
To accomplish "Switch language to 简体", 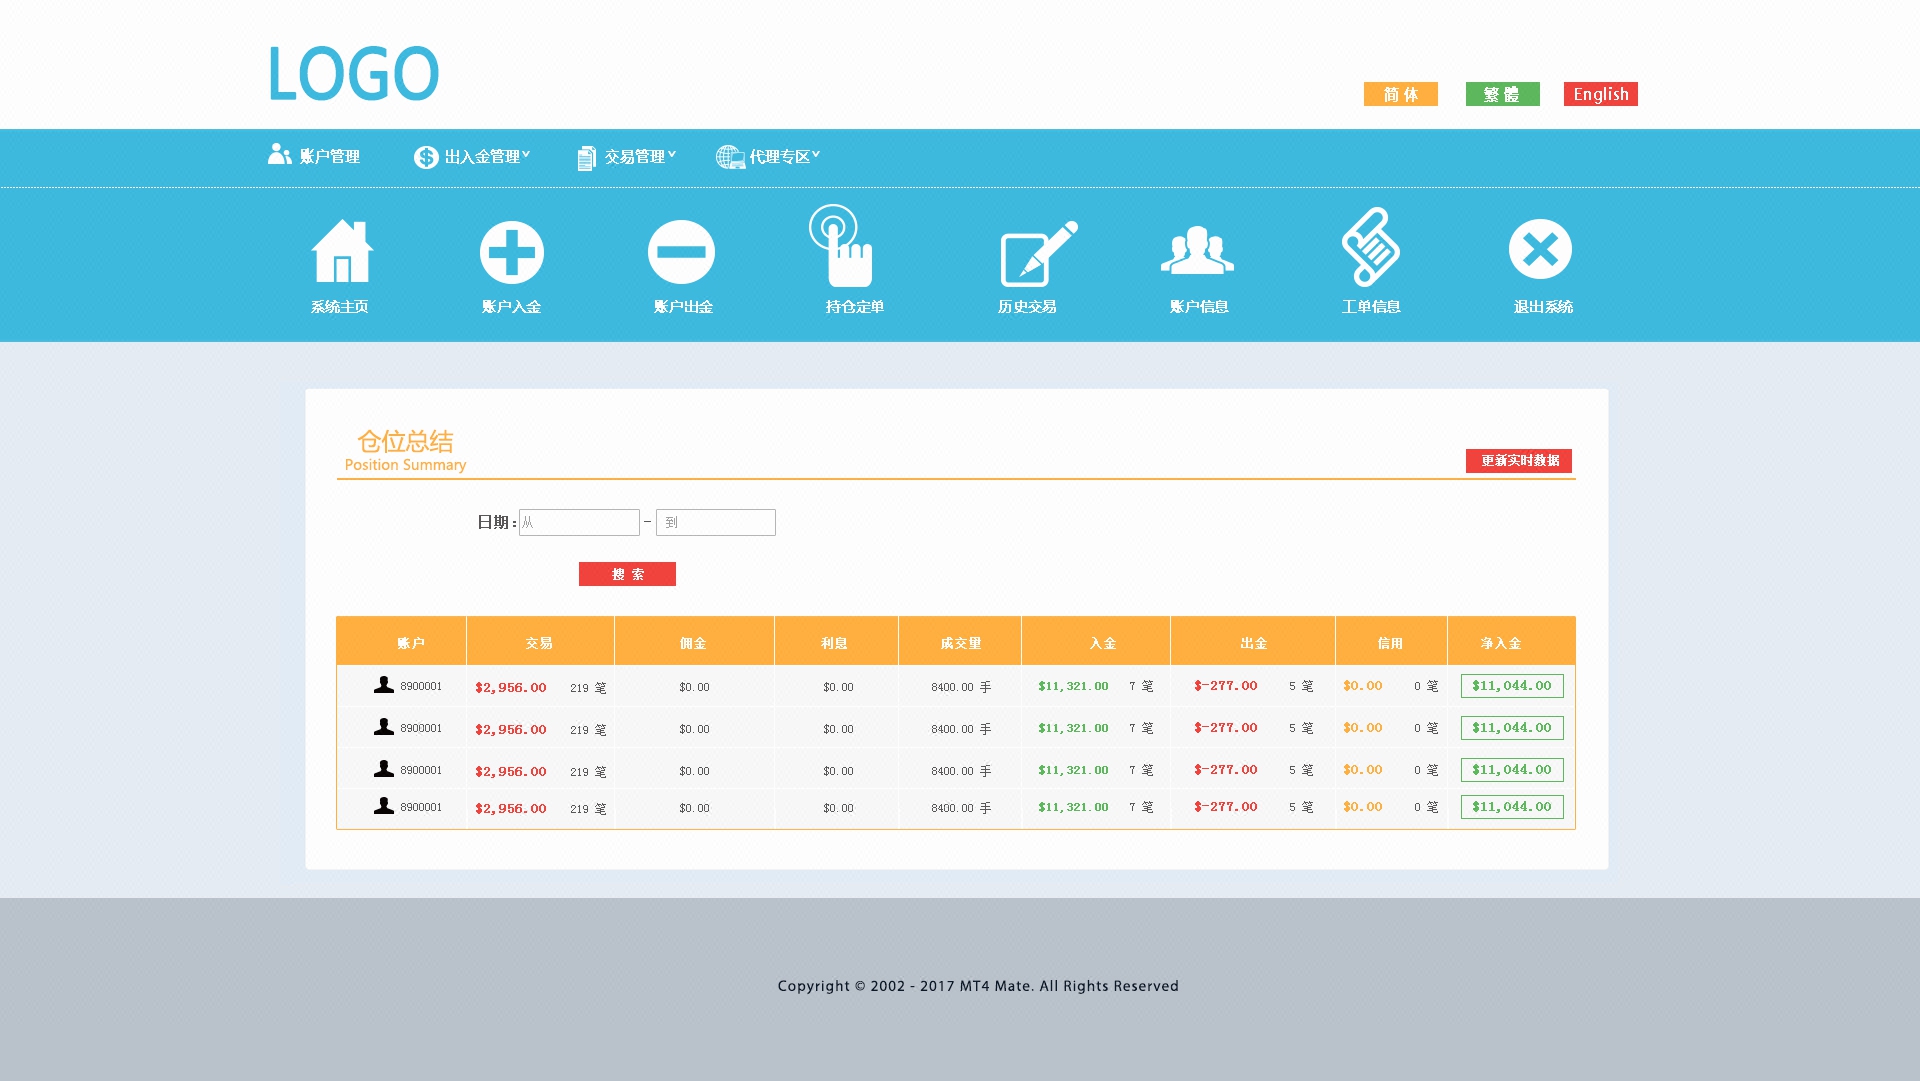I will click(1400, 94).
